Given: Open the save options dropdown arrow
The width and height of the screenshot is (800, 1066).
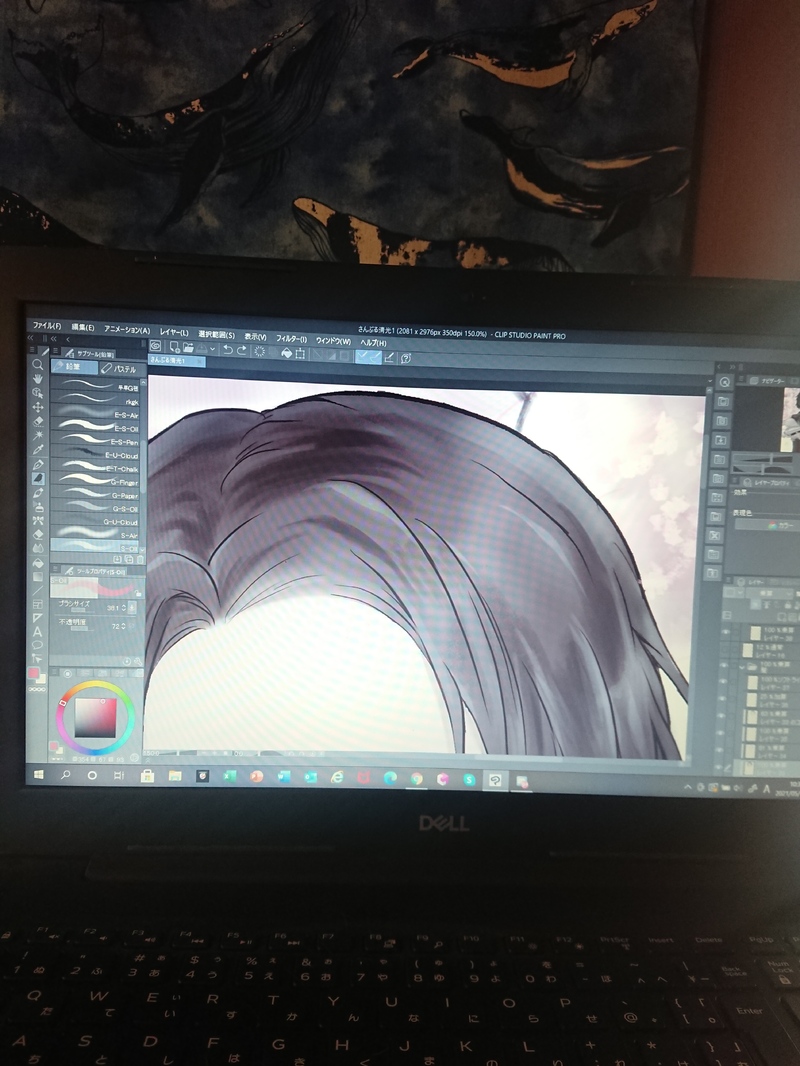Looking at the screenshot, I should click(x=213, y=349).
